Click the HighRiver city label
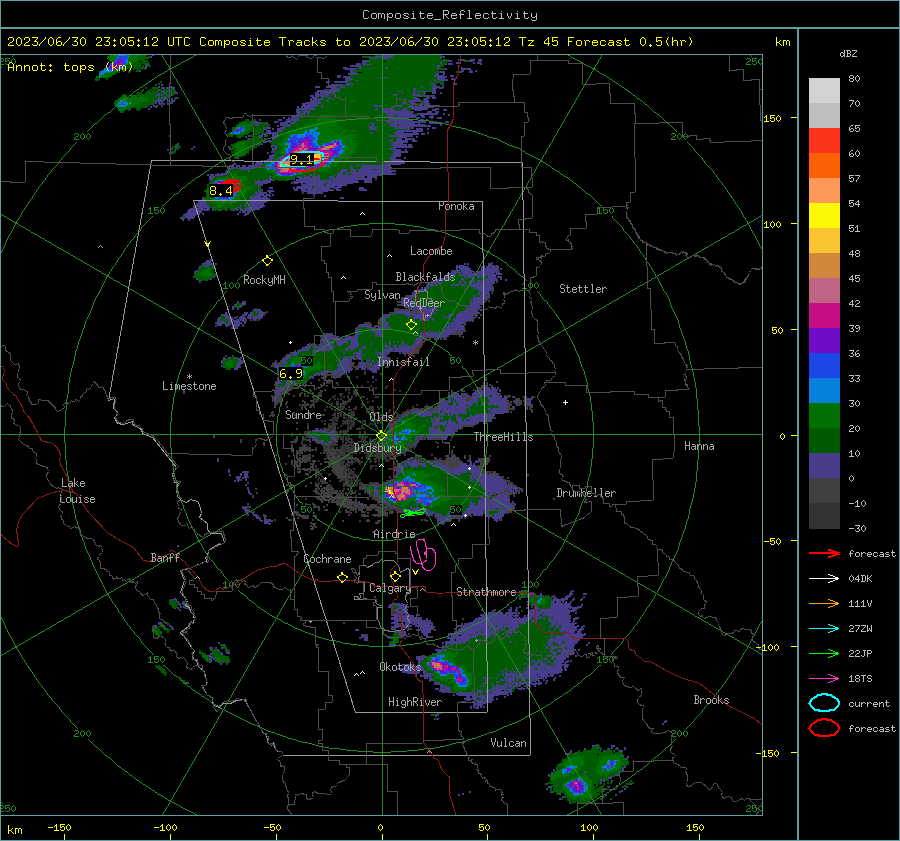The image size is (900, 841). (x=415, y=702)
